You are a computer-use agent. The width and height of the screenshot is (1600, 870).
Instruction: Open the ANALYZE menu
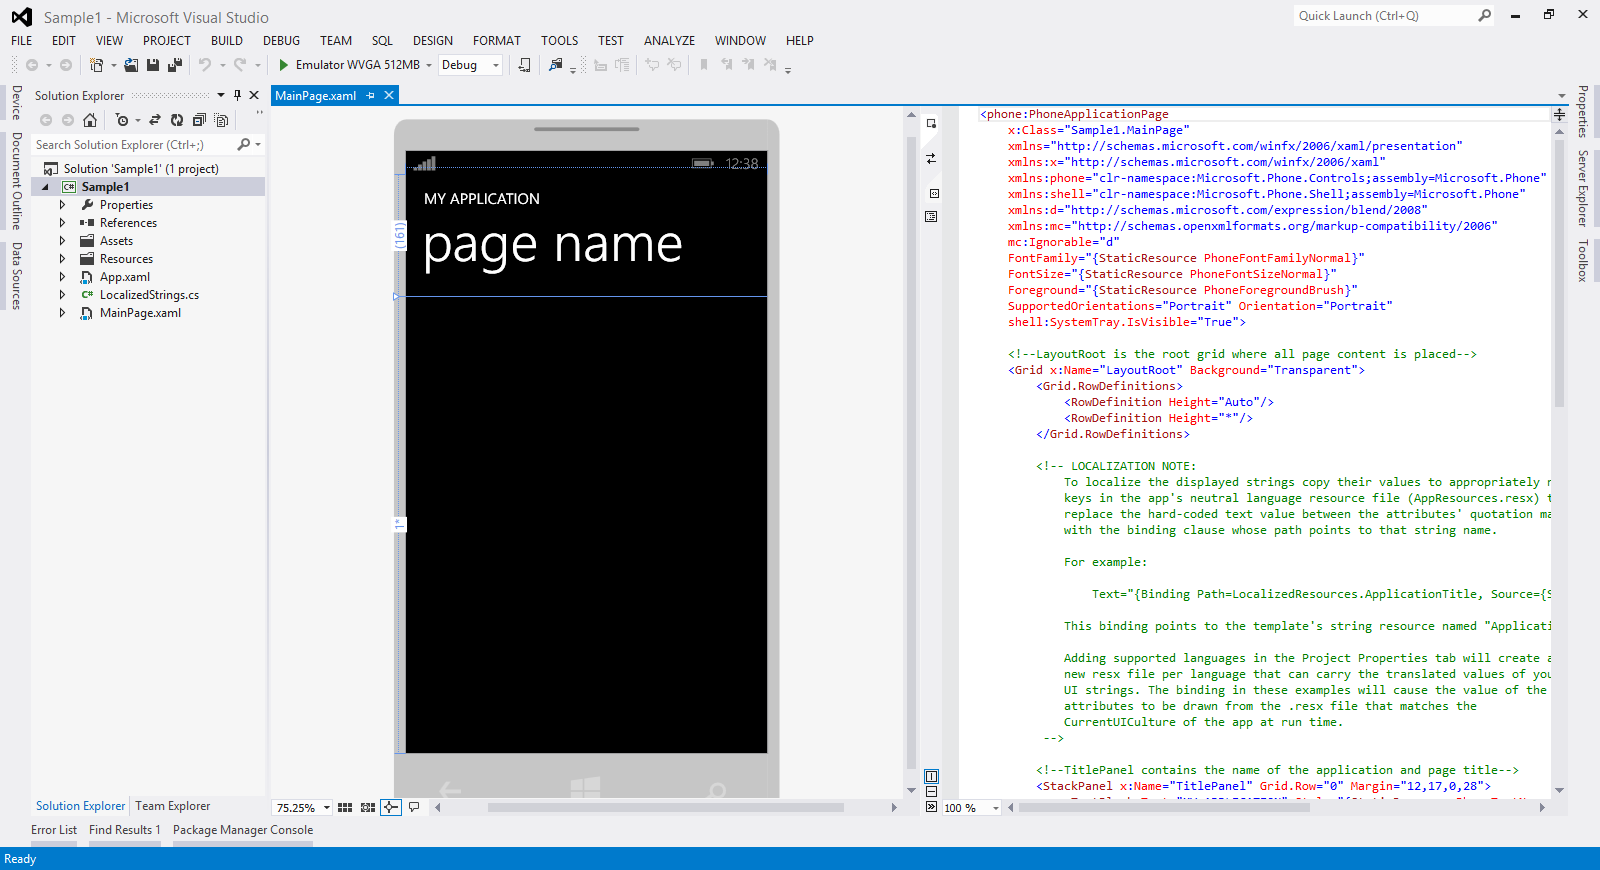coord(669,41)
